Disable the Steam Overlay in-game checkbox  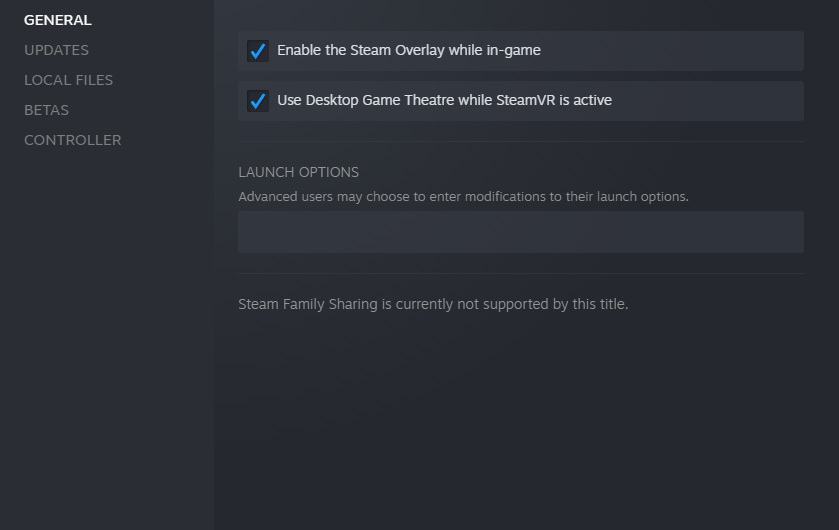258,51
